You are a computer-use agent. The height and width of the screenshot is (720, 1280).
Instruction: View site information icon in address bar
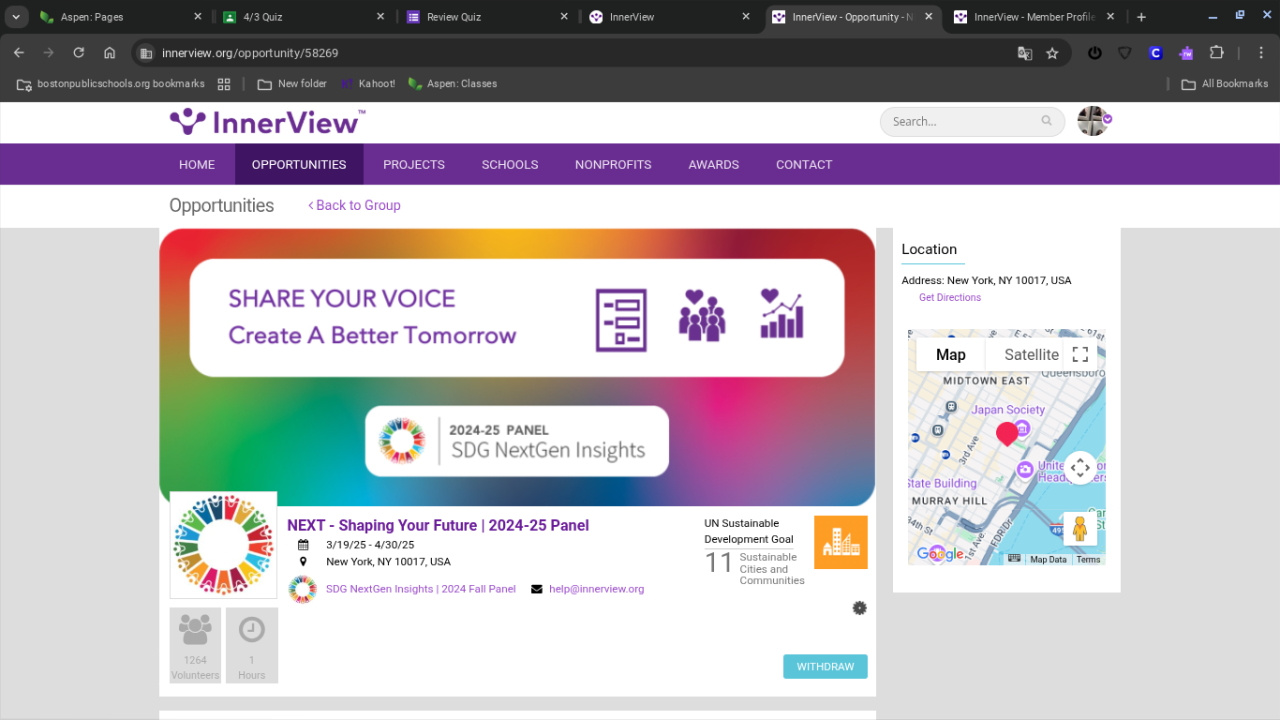tap(146, 53)
